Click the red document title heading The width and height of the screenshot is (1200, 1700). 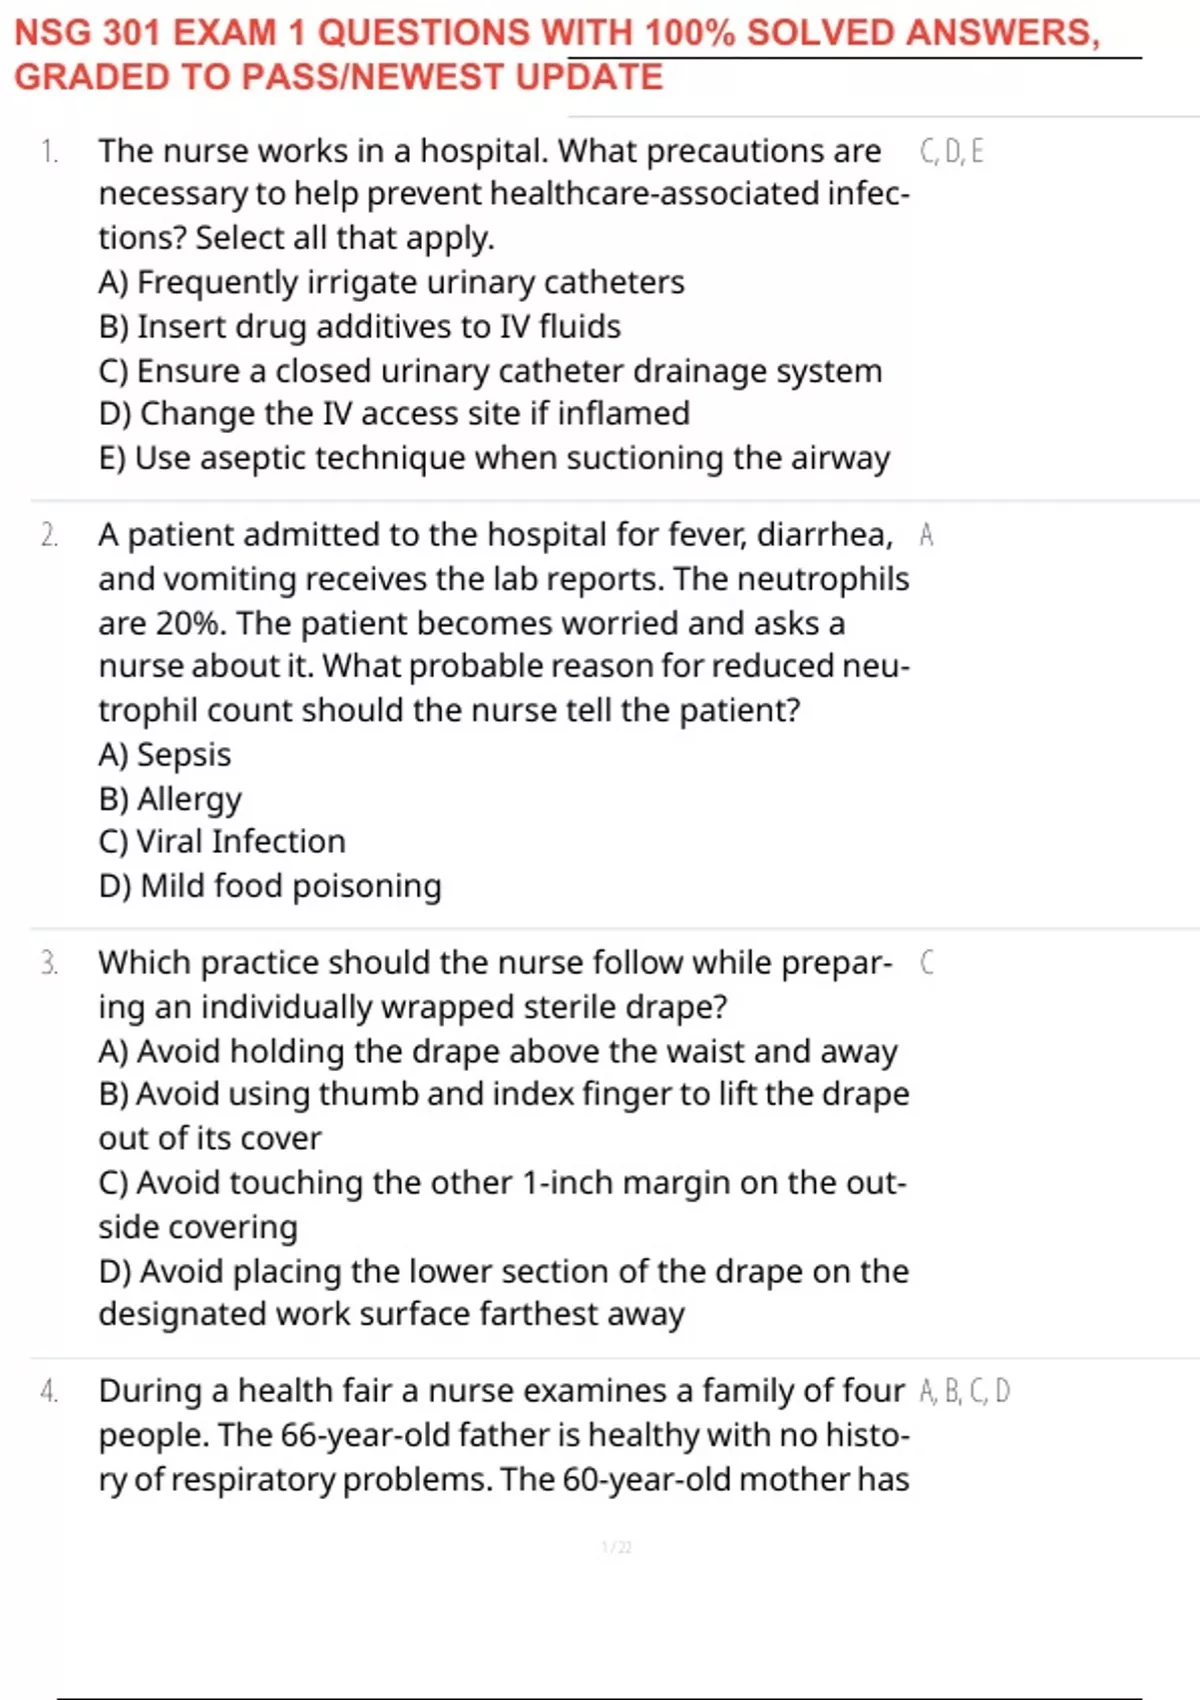pyautogui.click(x=557, y=55)
